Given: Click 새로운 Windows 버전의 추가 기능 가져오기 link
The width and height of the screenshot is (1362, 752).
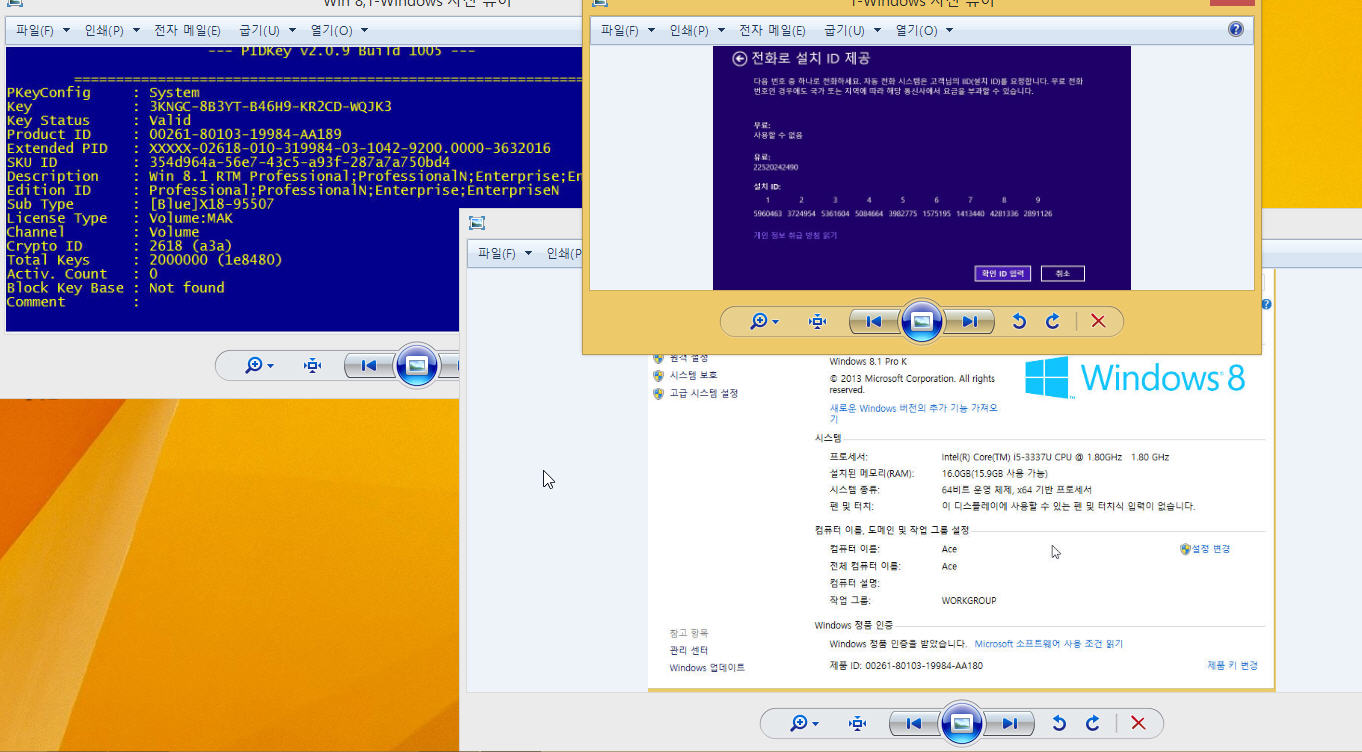Looking at the screenshot, I should pyautogui.click(x=913, y=413).
